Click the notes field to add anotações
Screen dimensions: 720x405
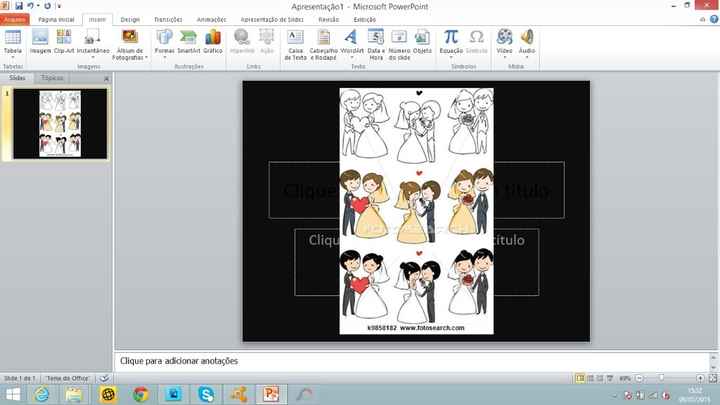click(x=411, y=361)
